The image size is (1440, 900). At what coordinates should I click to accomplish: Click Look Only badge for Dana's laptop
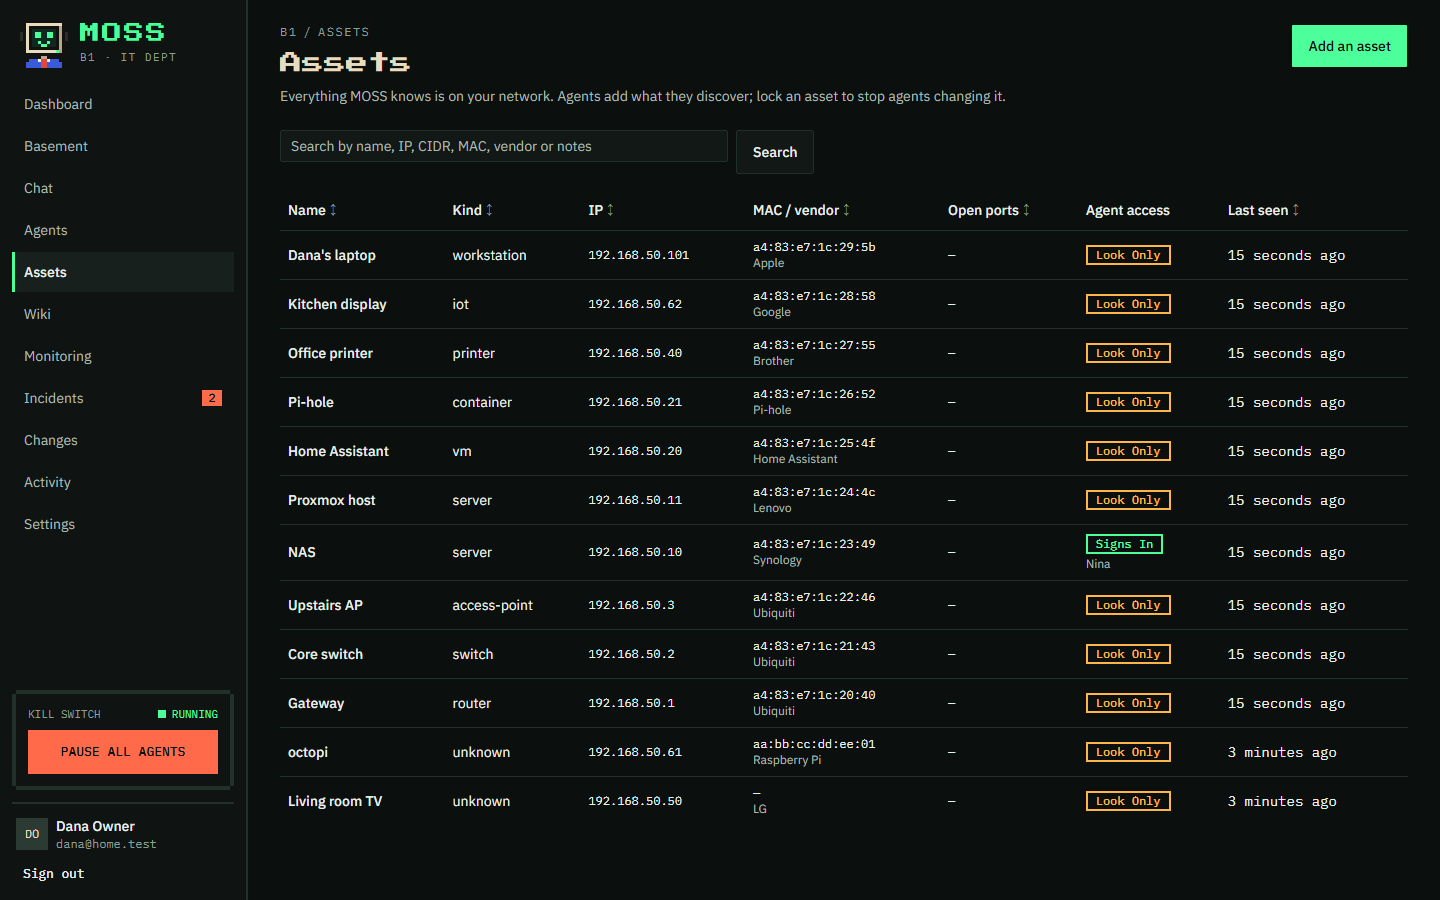pyautogui.click(x=1128, y=255)
